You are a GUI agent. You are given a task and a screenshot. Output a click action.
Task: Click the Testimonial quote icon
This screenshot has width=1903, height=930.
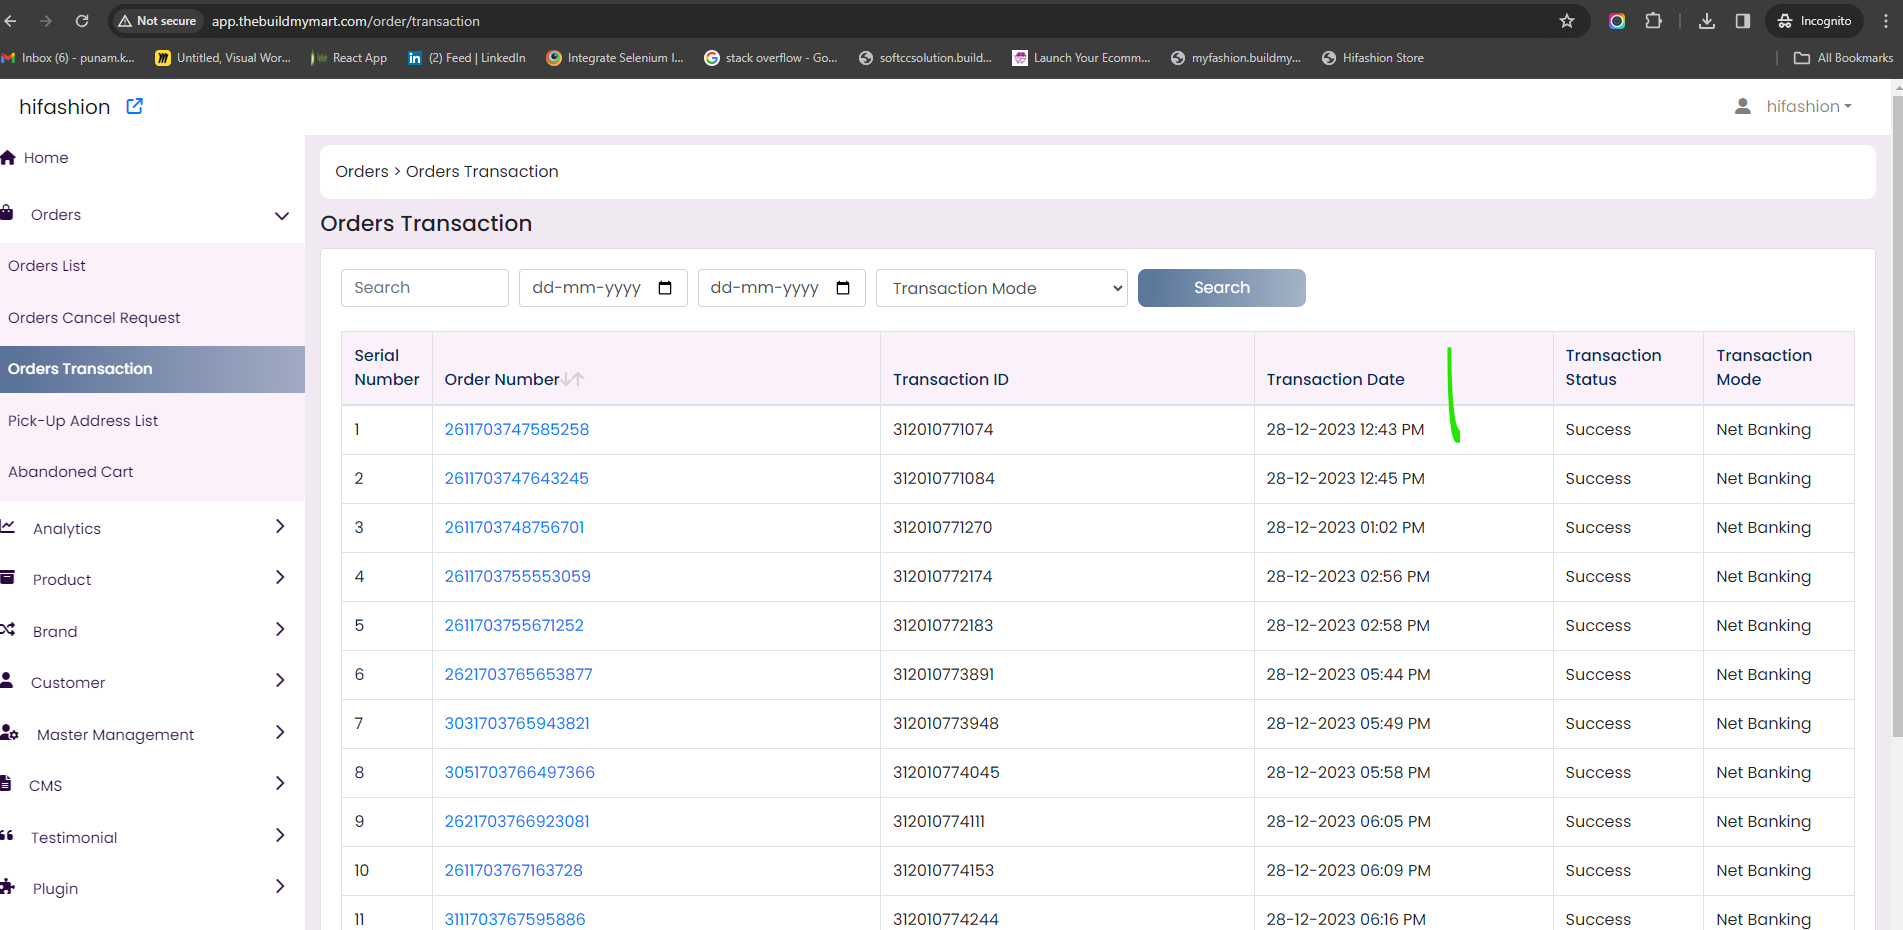(x=6, y=835)
